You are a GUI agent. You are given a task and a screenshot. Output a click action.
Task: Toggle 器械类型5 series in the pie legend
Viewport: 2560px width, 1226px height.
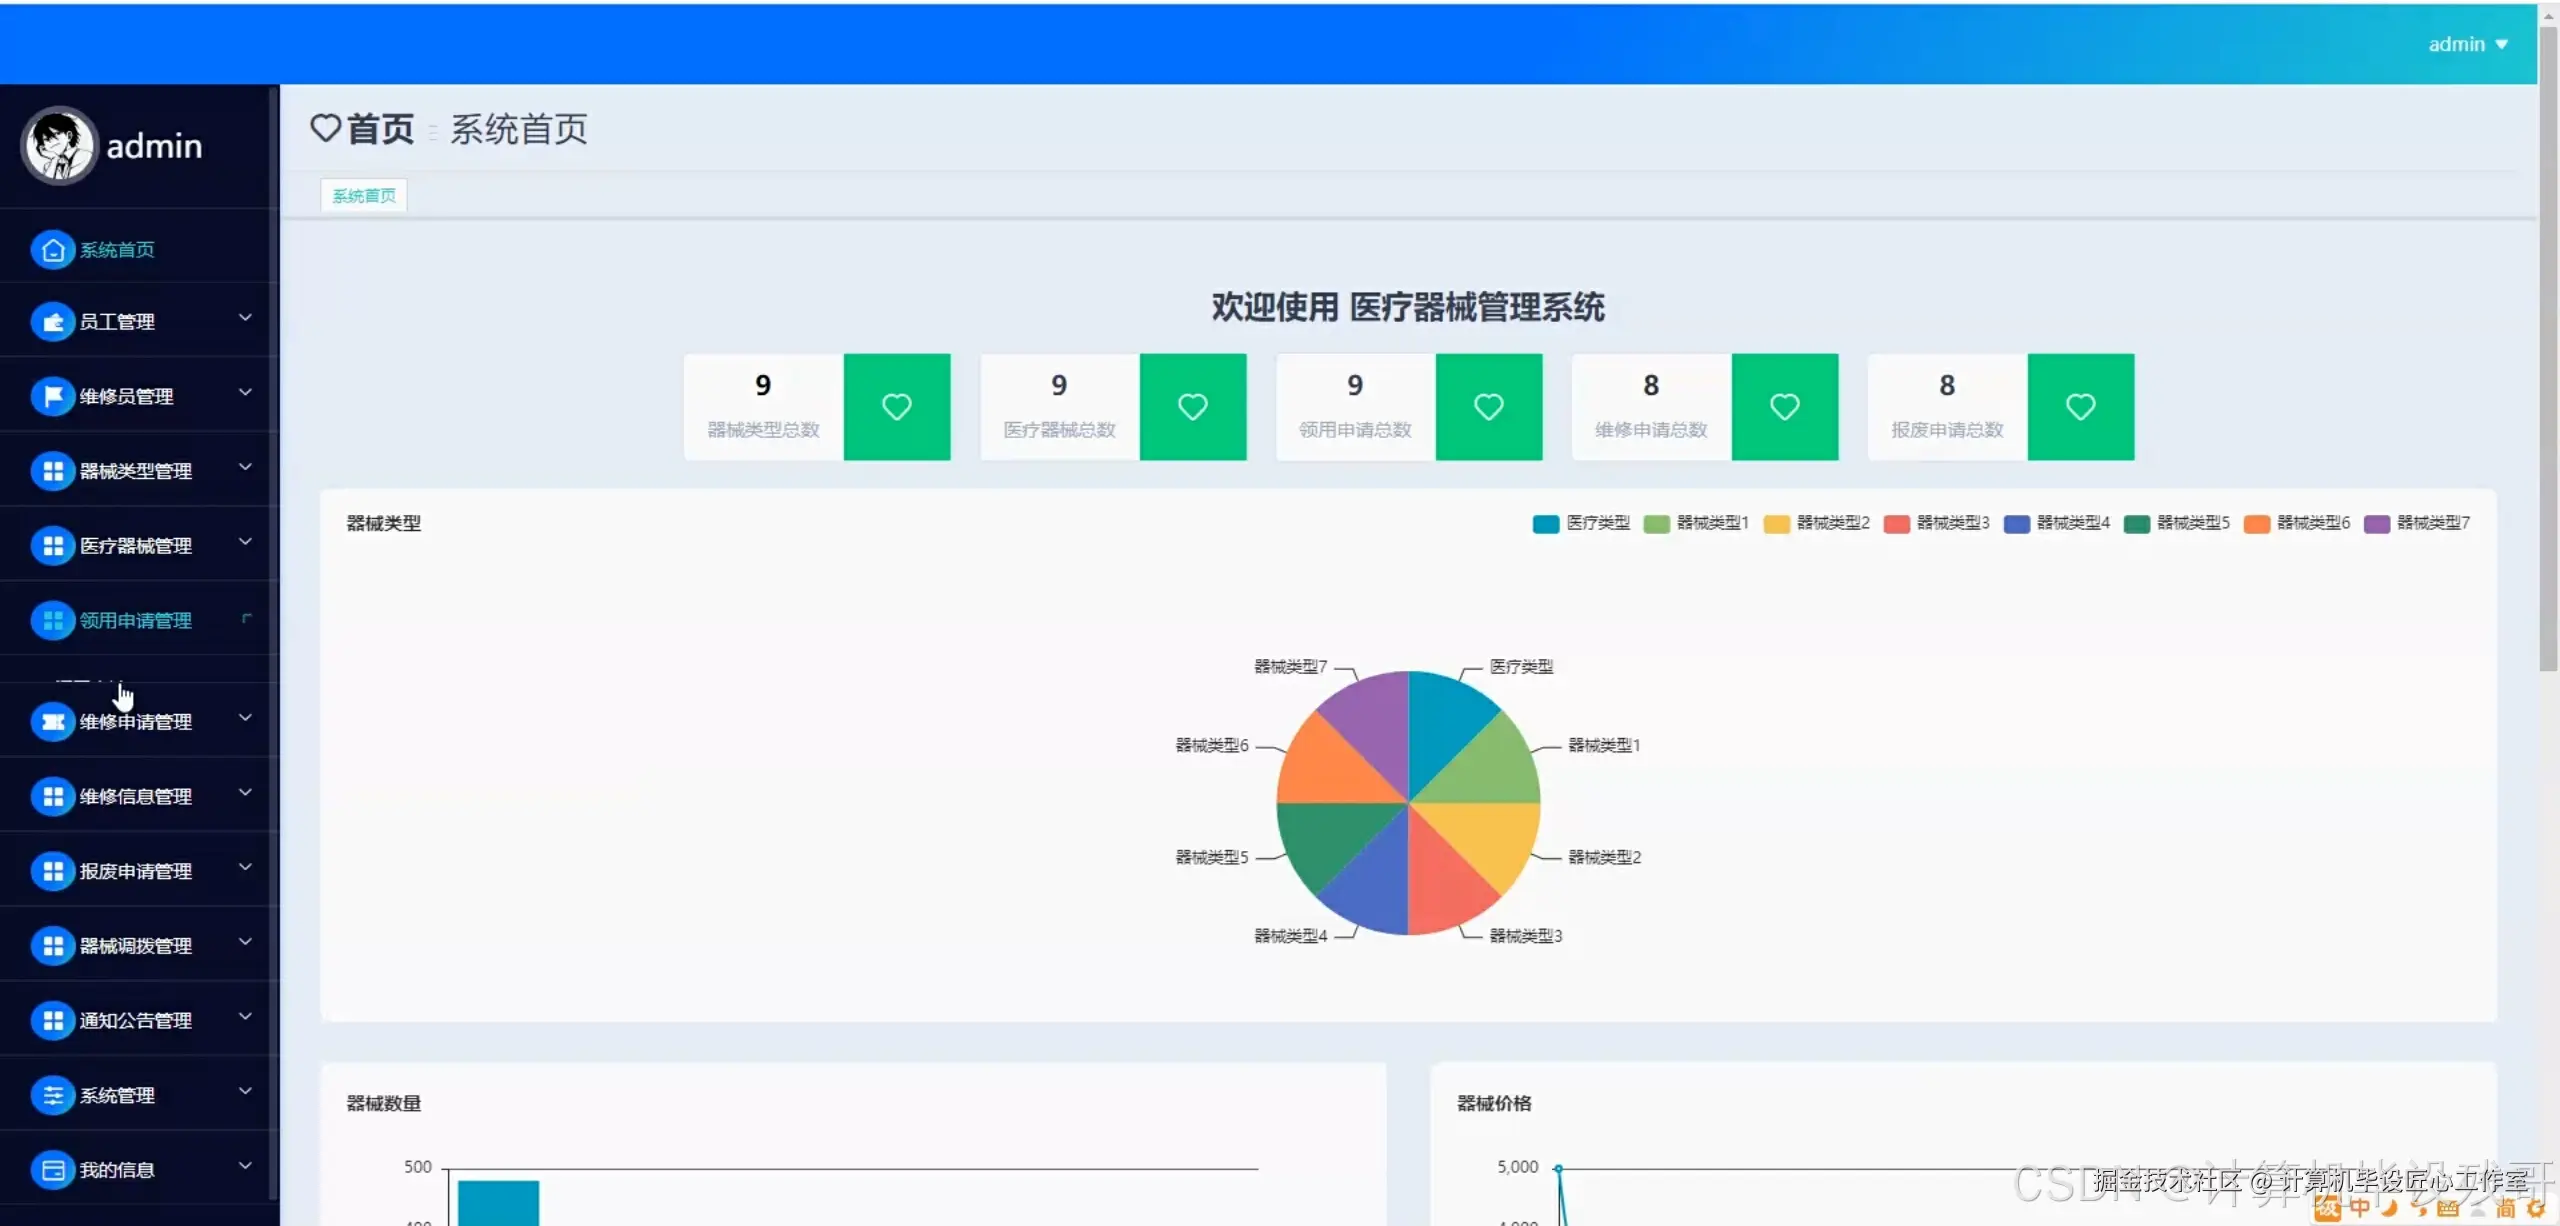(2177, 523)
